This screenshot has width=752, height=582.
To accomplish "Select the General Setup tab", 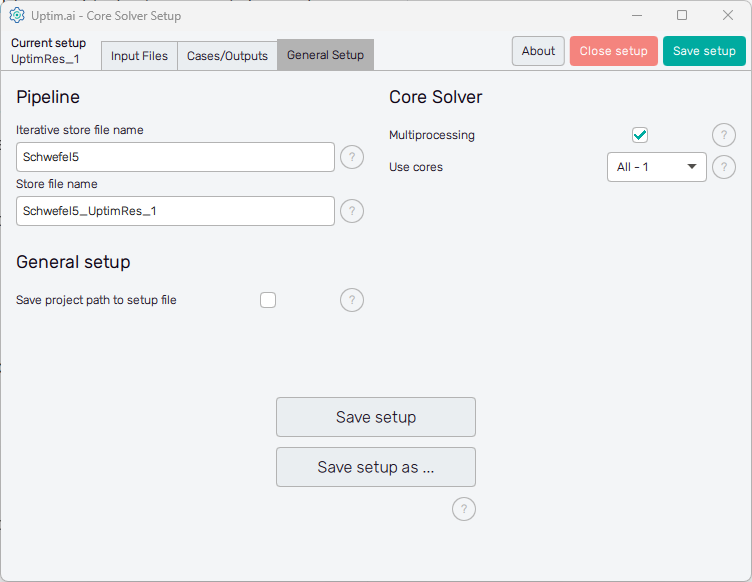I will click(325, 56).
